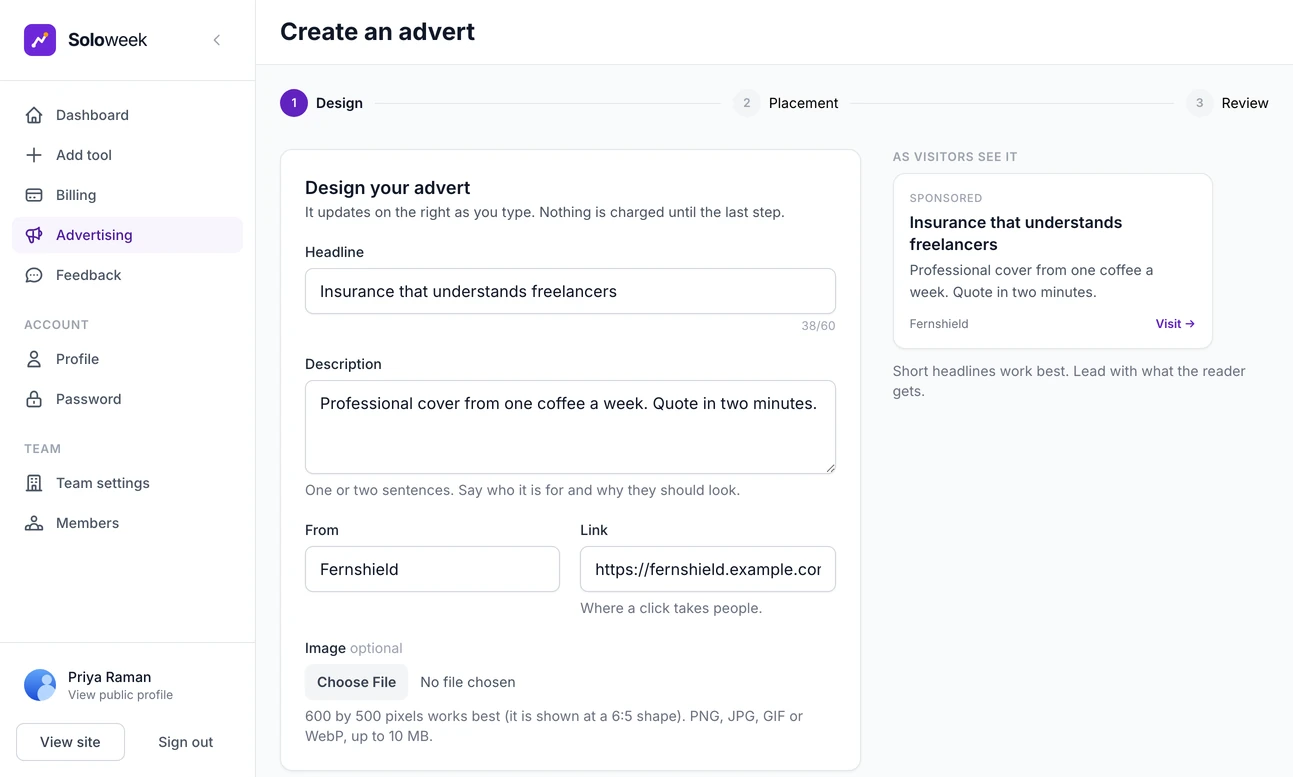Screen dimensions: 1293x777
Task: Click the Dashboard home icon
Action: [x=34, y=115]
